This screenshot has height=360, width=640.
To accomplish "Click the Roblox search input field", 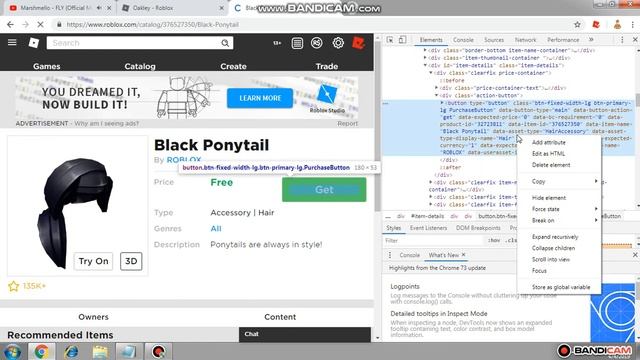I will point(134,43).
